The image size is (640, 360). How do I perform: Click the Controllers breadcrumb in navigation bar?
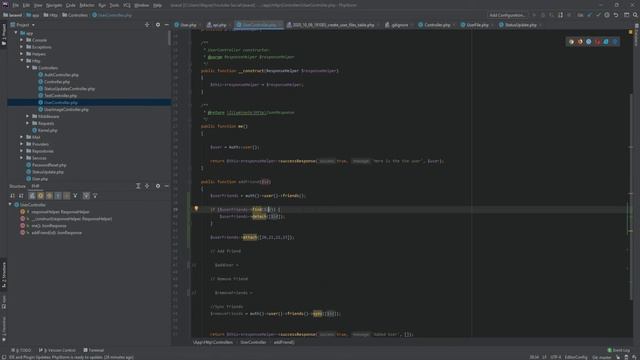(x=75, y=15)
